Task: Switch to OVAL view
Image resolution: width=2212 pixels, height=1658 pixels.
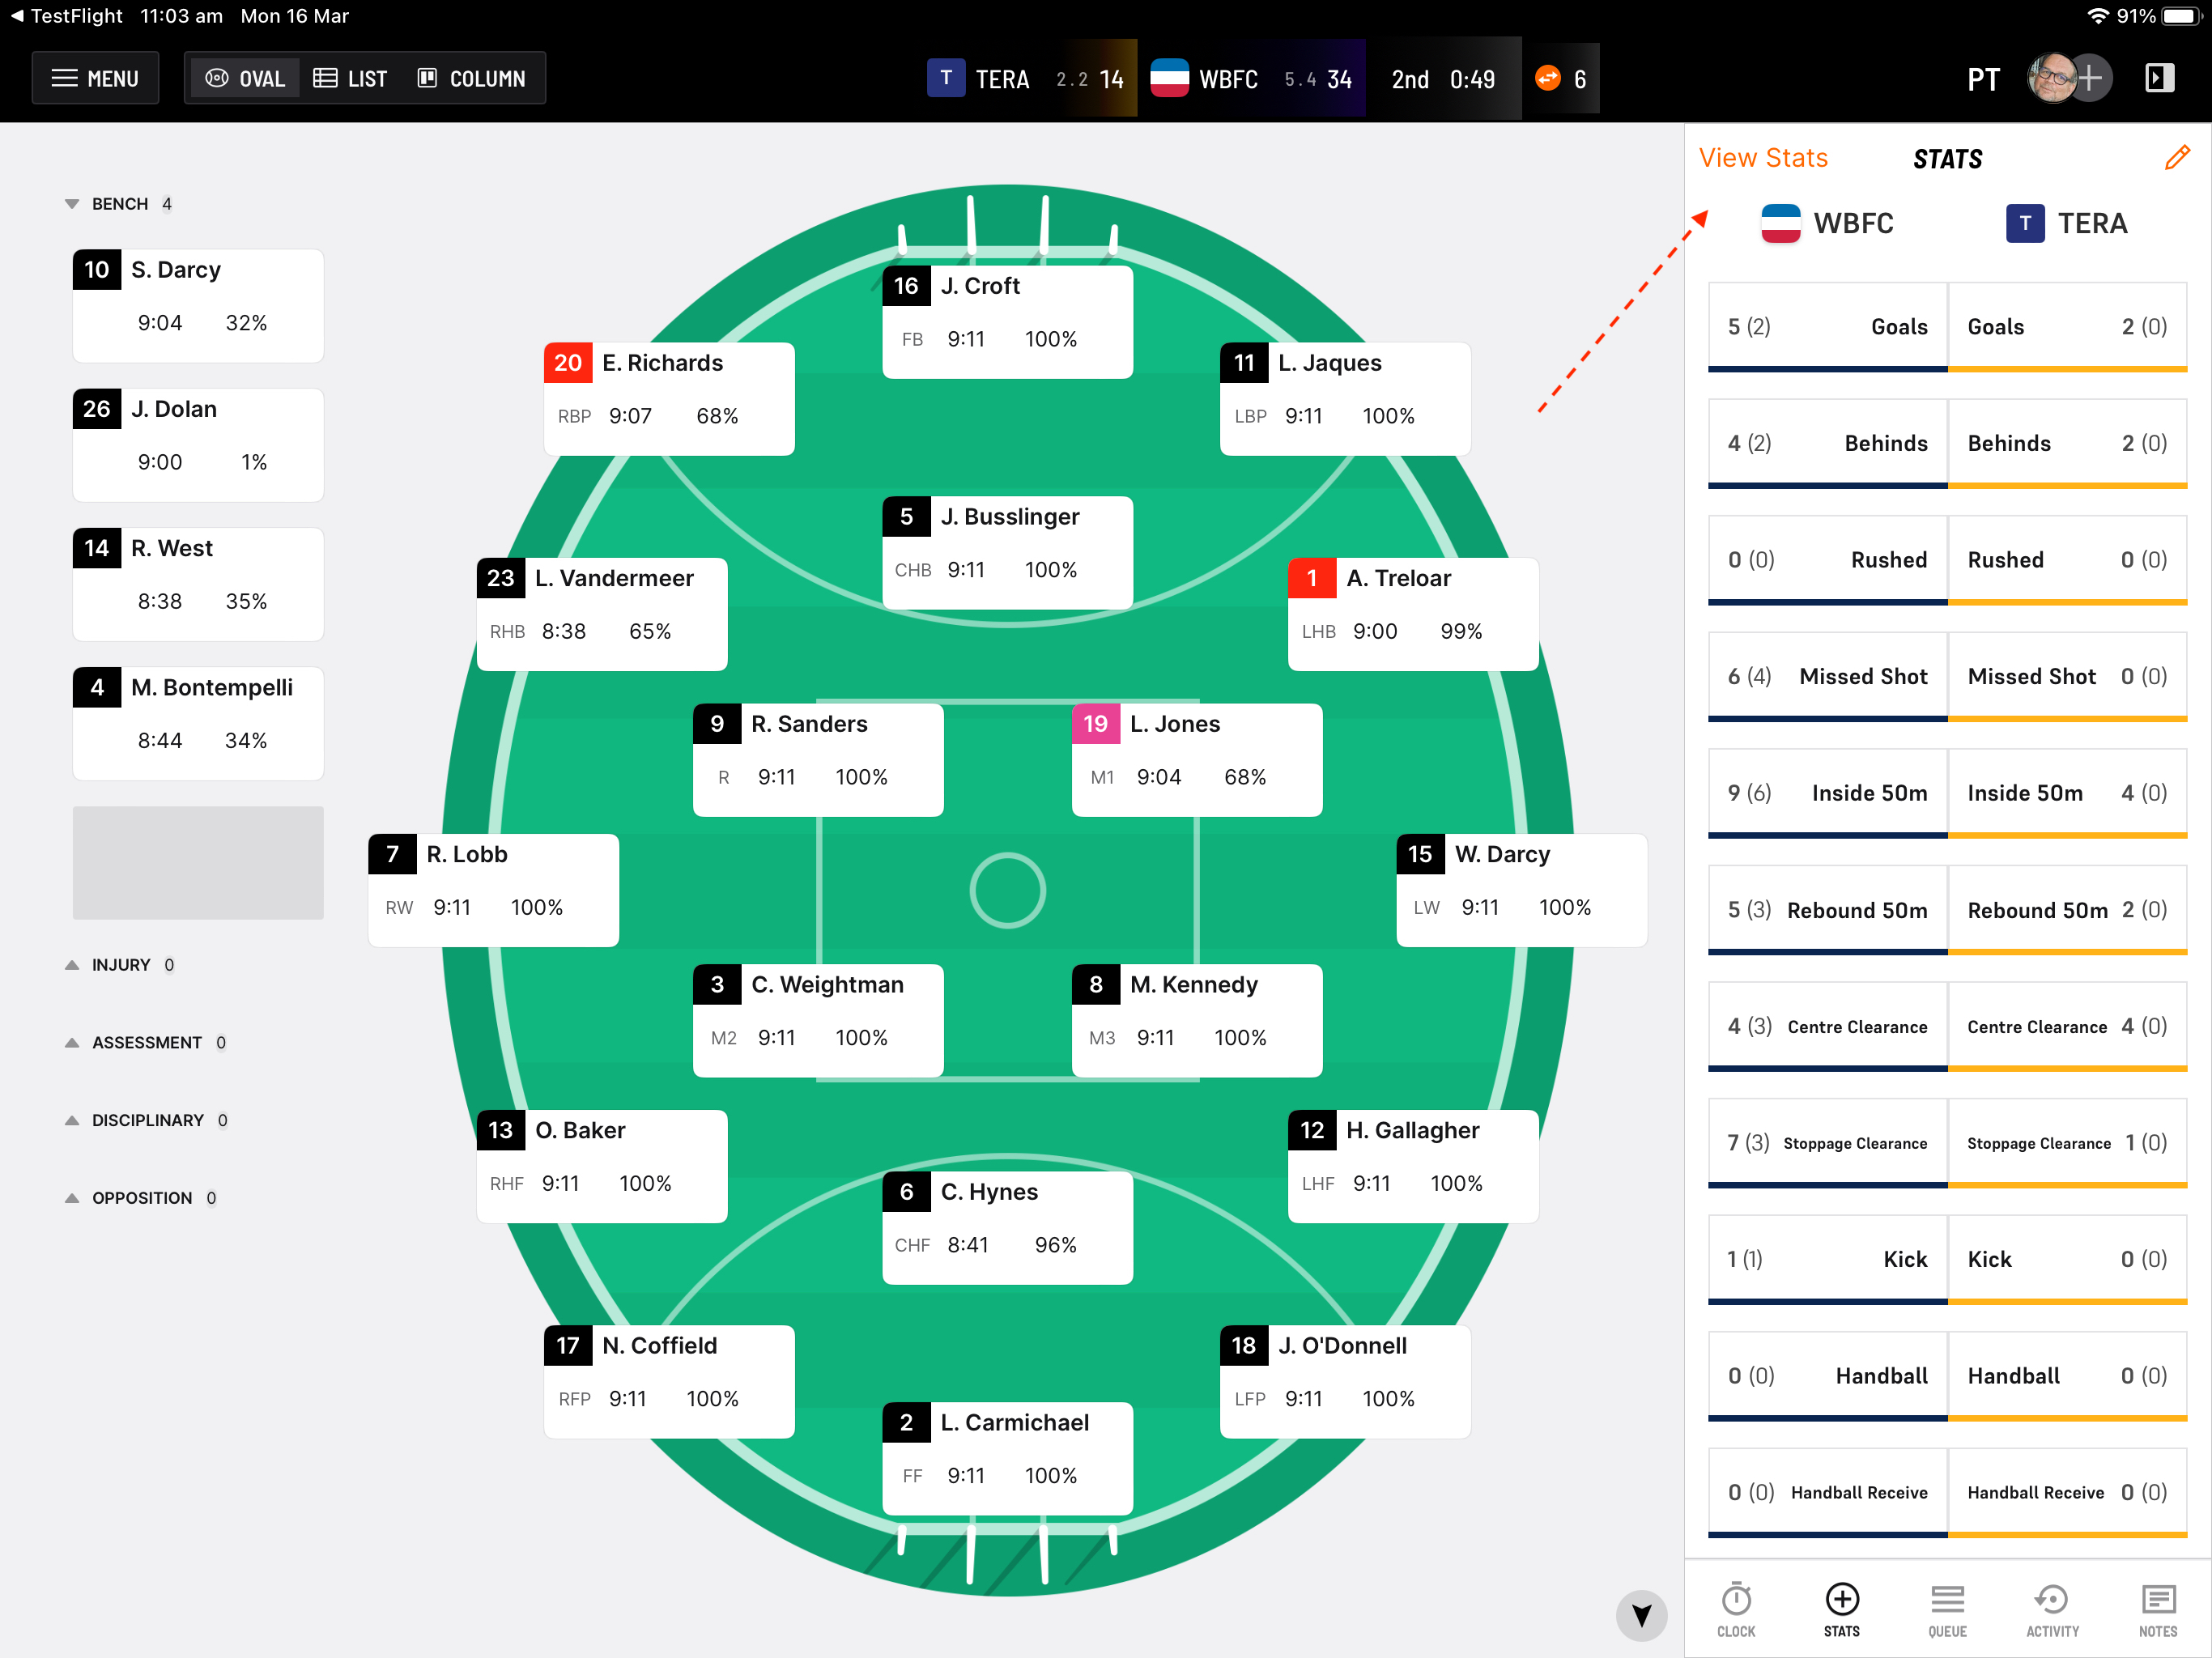Action: pos(245,79)
